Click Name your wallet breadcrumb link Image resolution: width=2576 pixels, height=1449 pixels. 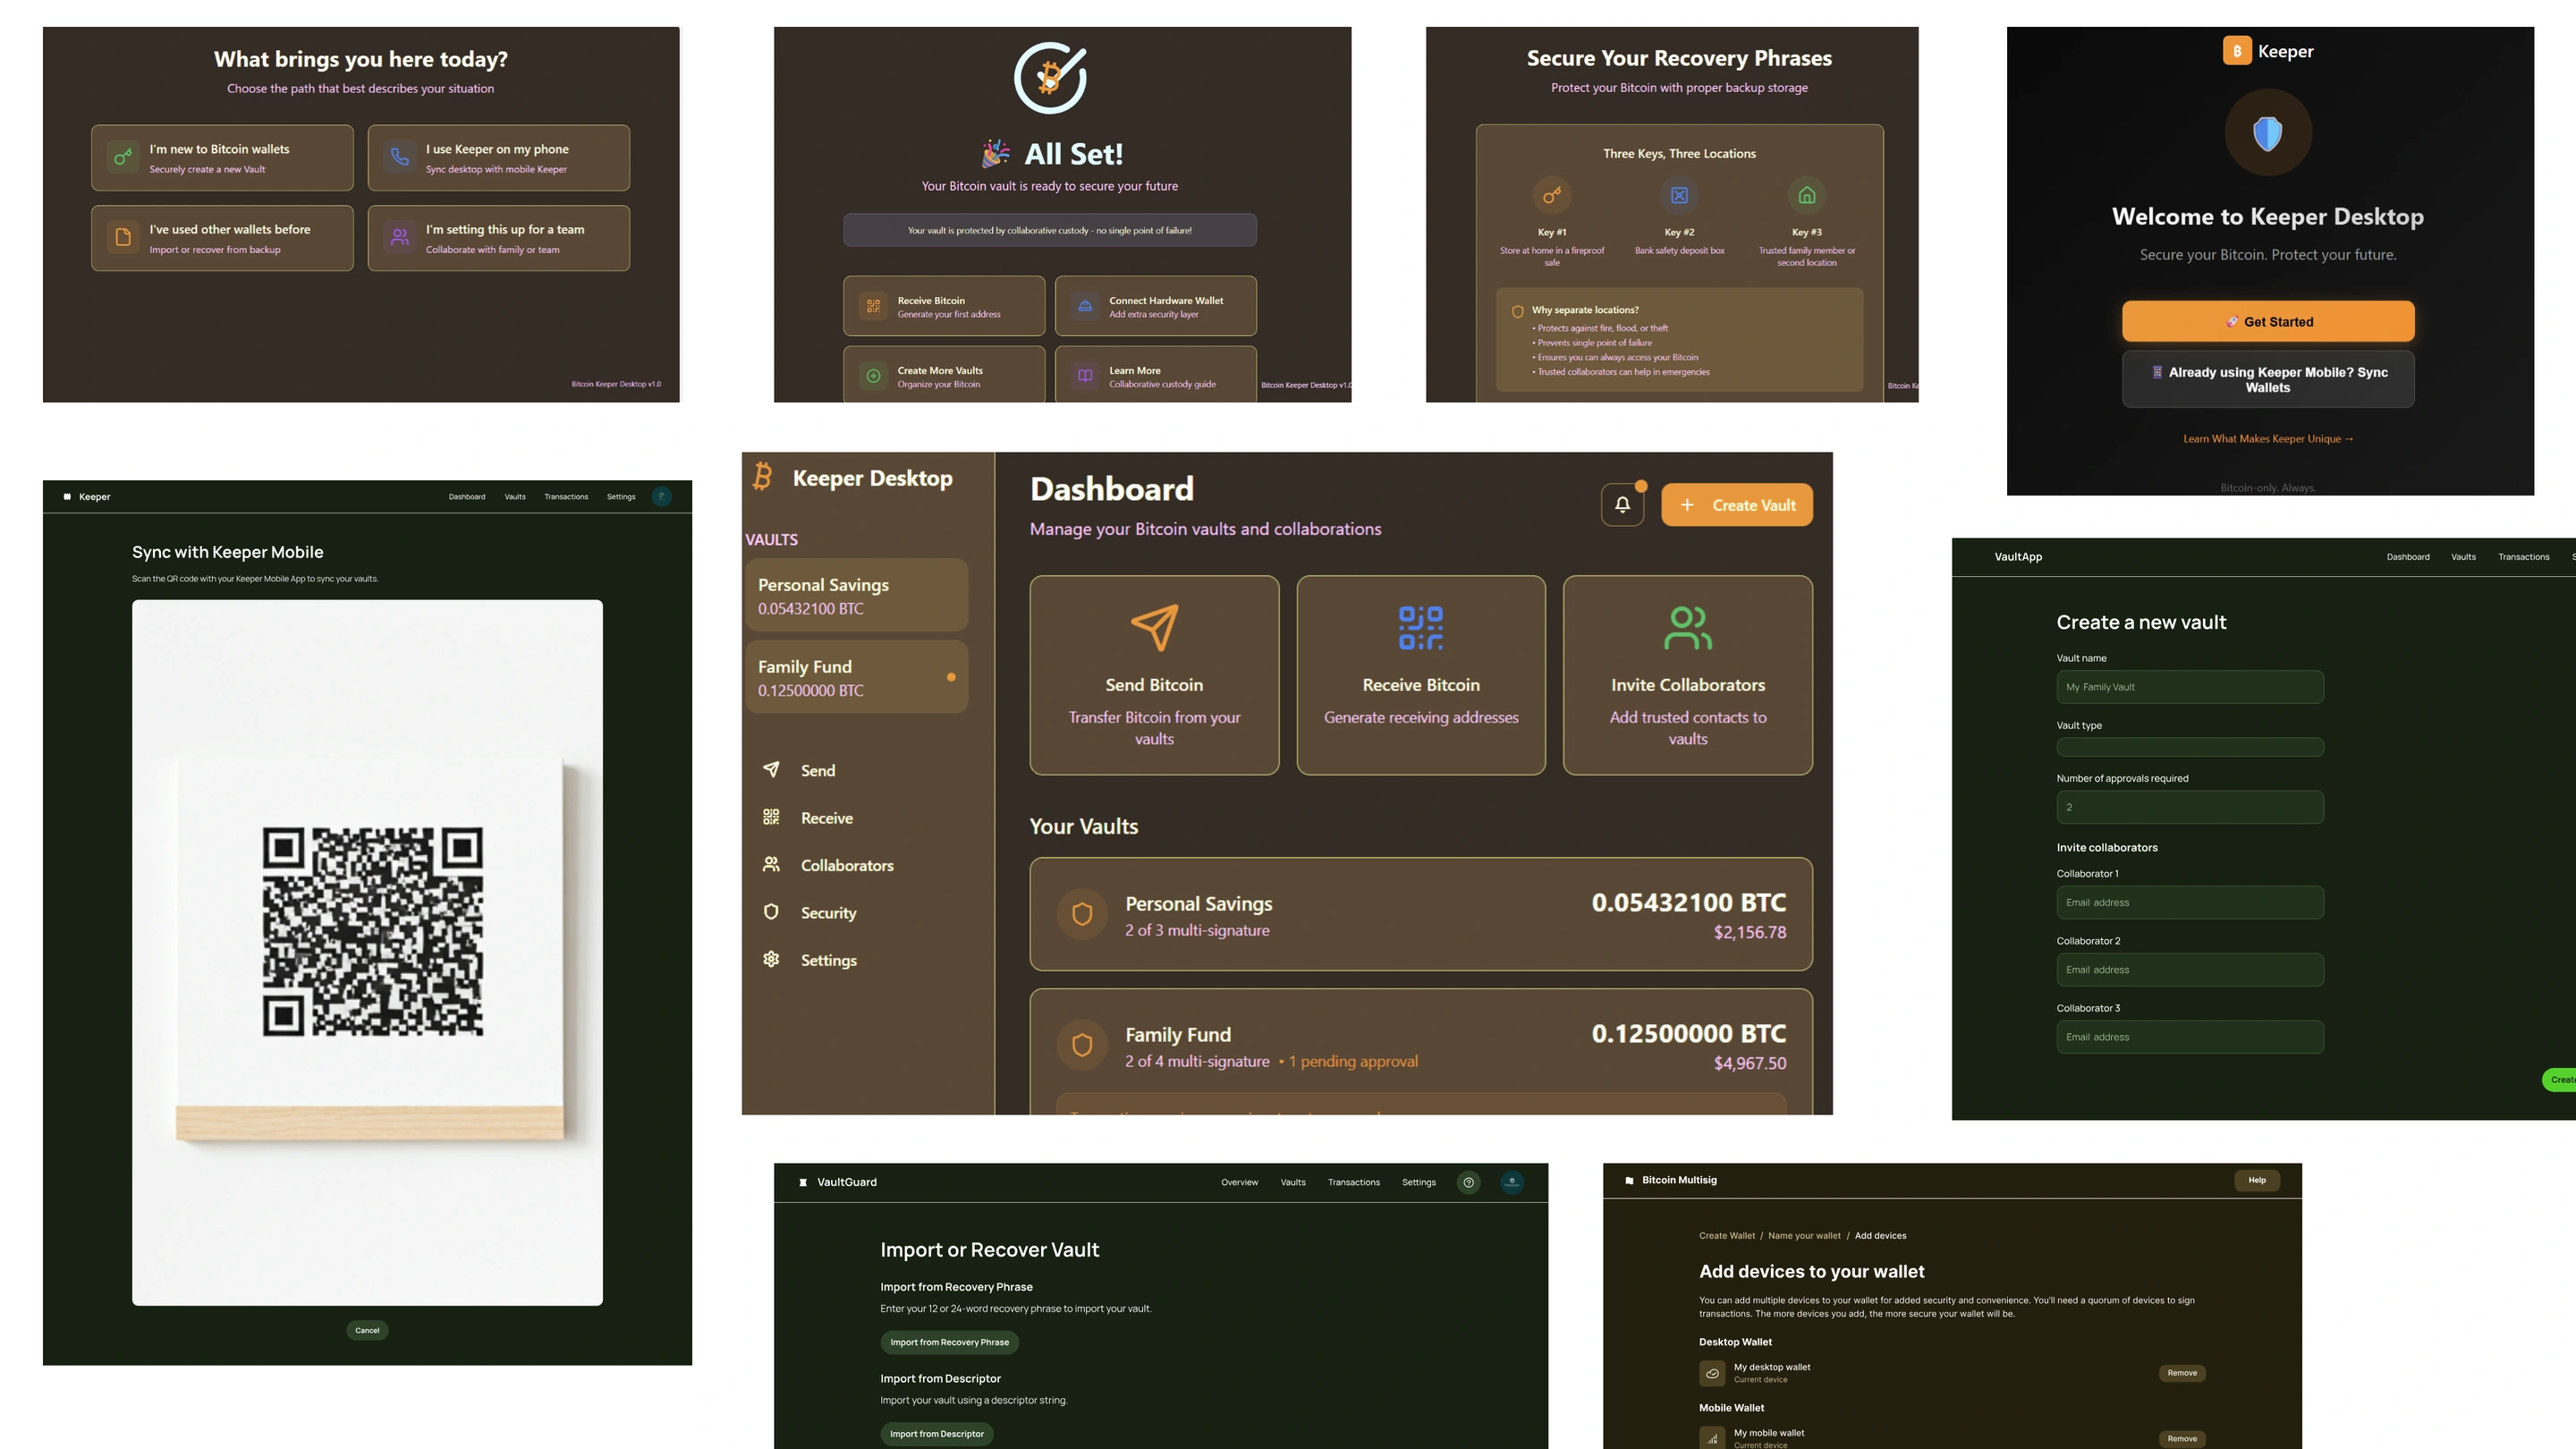[x=1804, y=1236]
